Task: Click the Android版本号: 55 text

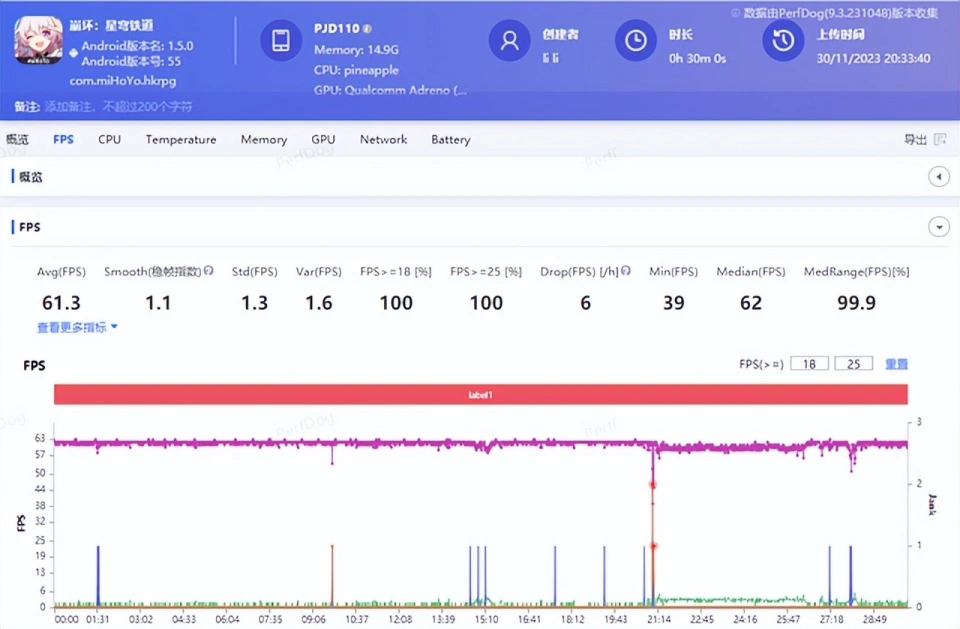Action: tap(131, 61)
